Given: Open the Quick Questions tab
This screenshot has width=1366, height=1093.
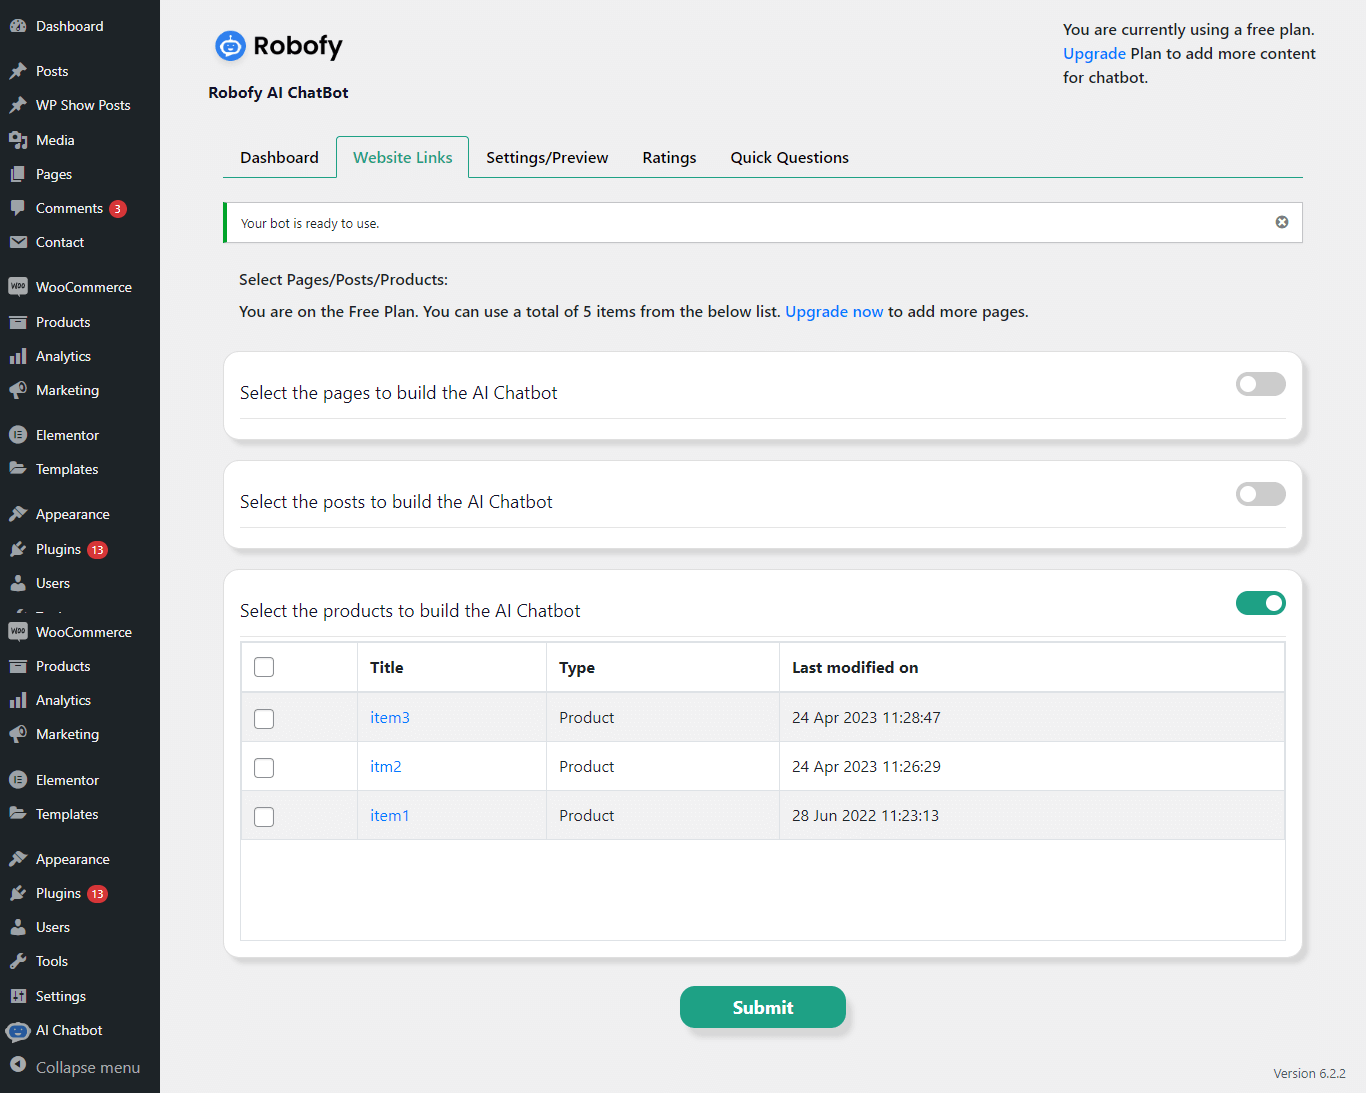Looking at the screenshot, I should coord(789,158).
